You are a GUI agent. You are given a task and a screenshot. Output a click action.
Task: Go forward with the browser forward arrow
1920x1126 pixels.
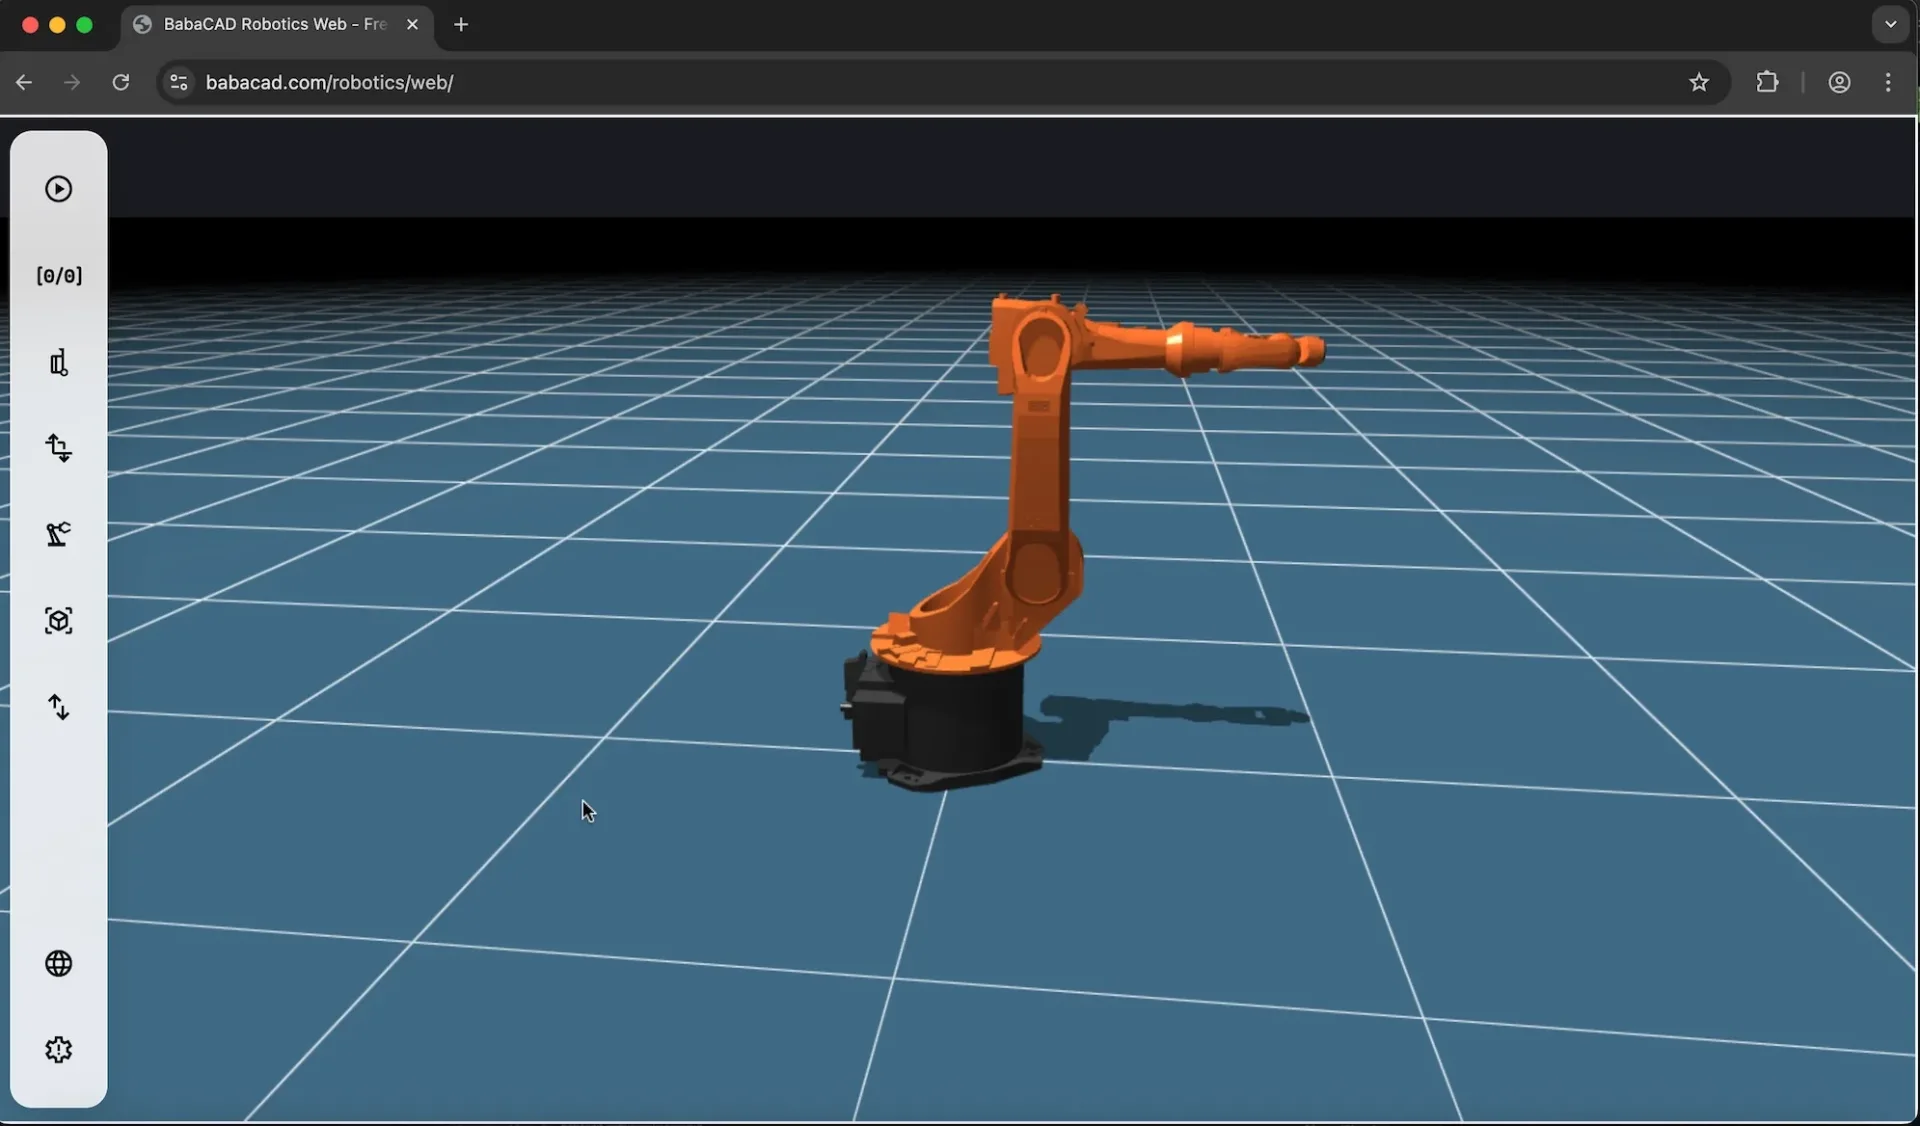pos(72,82)
